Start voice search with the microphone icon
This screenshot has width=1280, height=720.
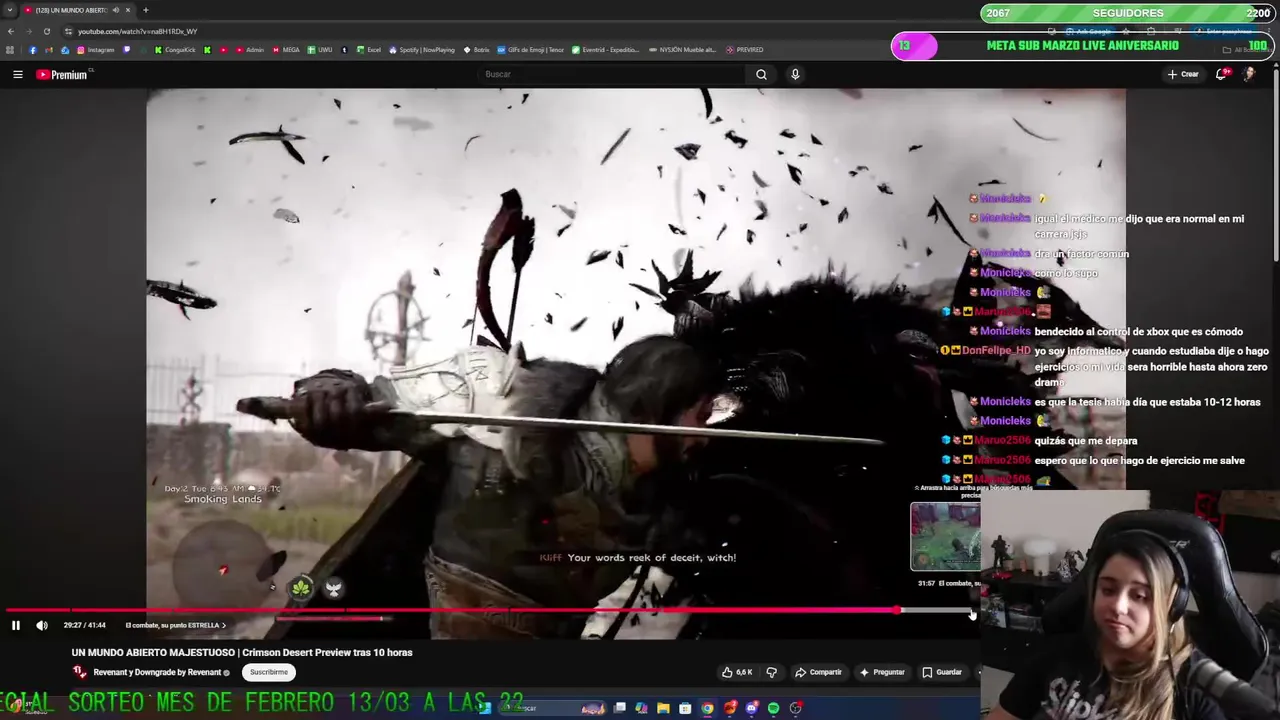click(x=795, y=74)
